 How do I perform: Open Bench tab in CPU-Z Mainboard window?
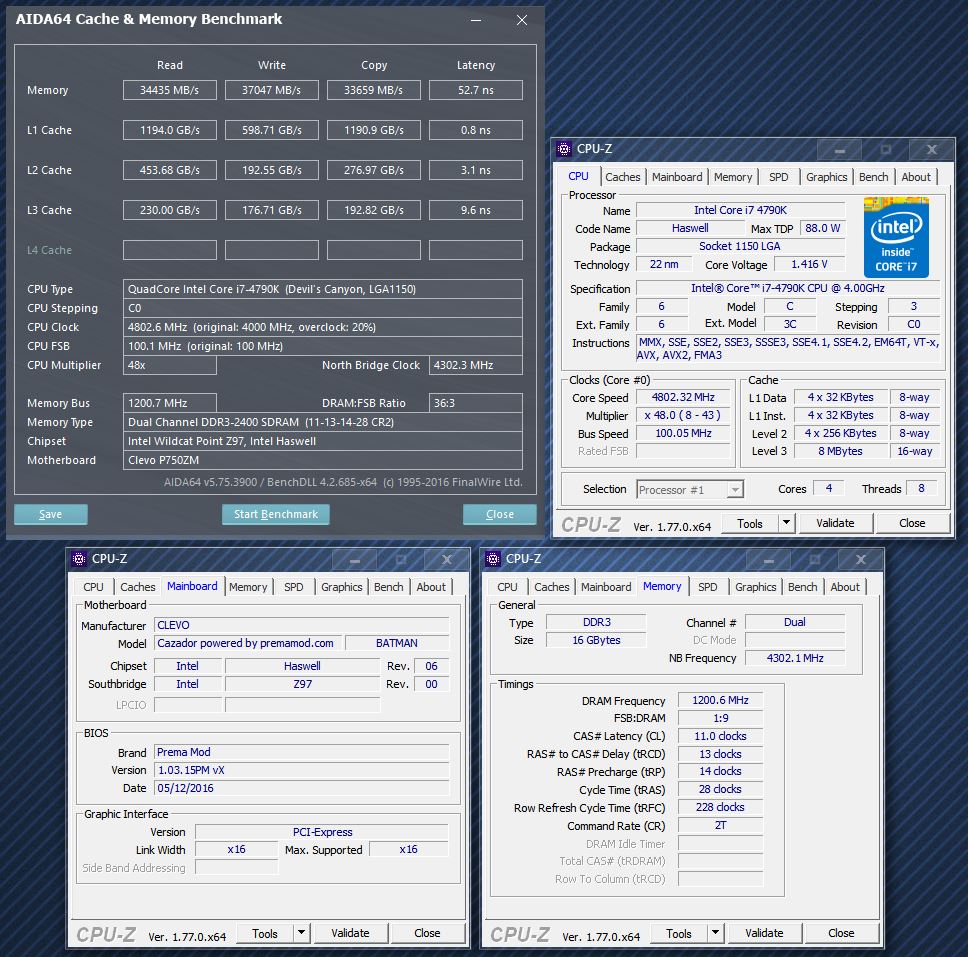coord(388,587)
